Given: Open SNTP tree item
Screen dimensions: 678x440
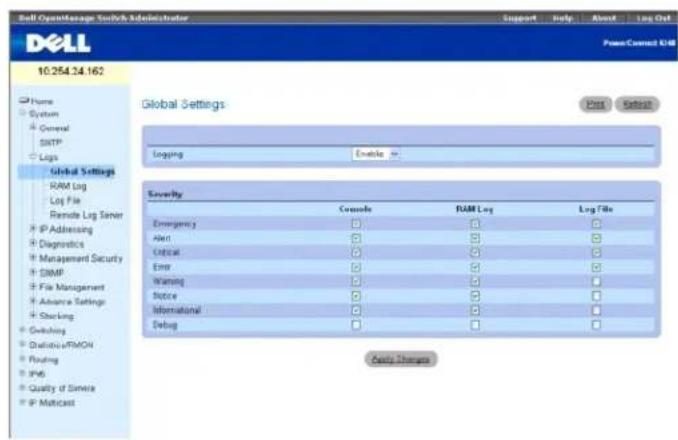Looking at the screenshot, I should [x=51, y=143].
